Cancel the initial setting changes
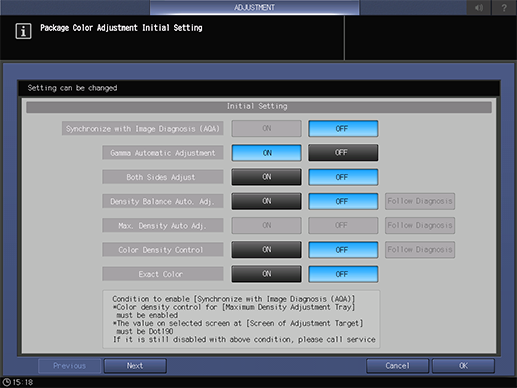Image resolution: width=517 pixels, height=388 pixels. pos(397,366)
